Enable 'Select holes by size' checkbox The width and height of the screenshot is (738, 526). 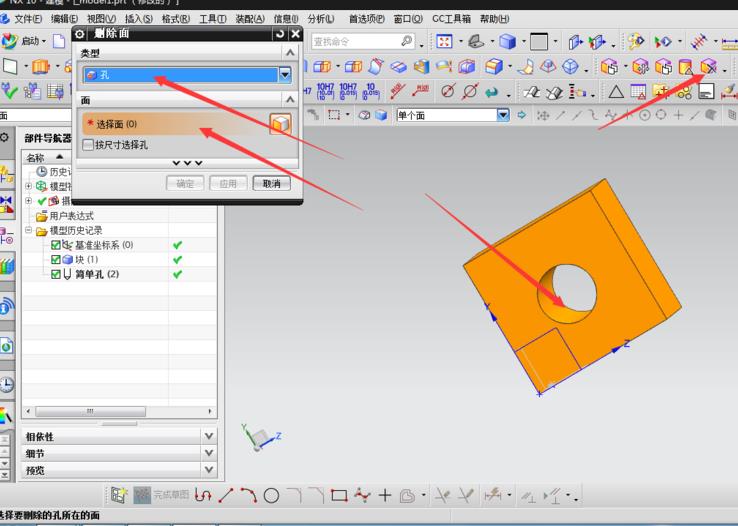tap(88, 145)
